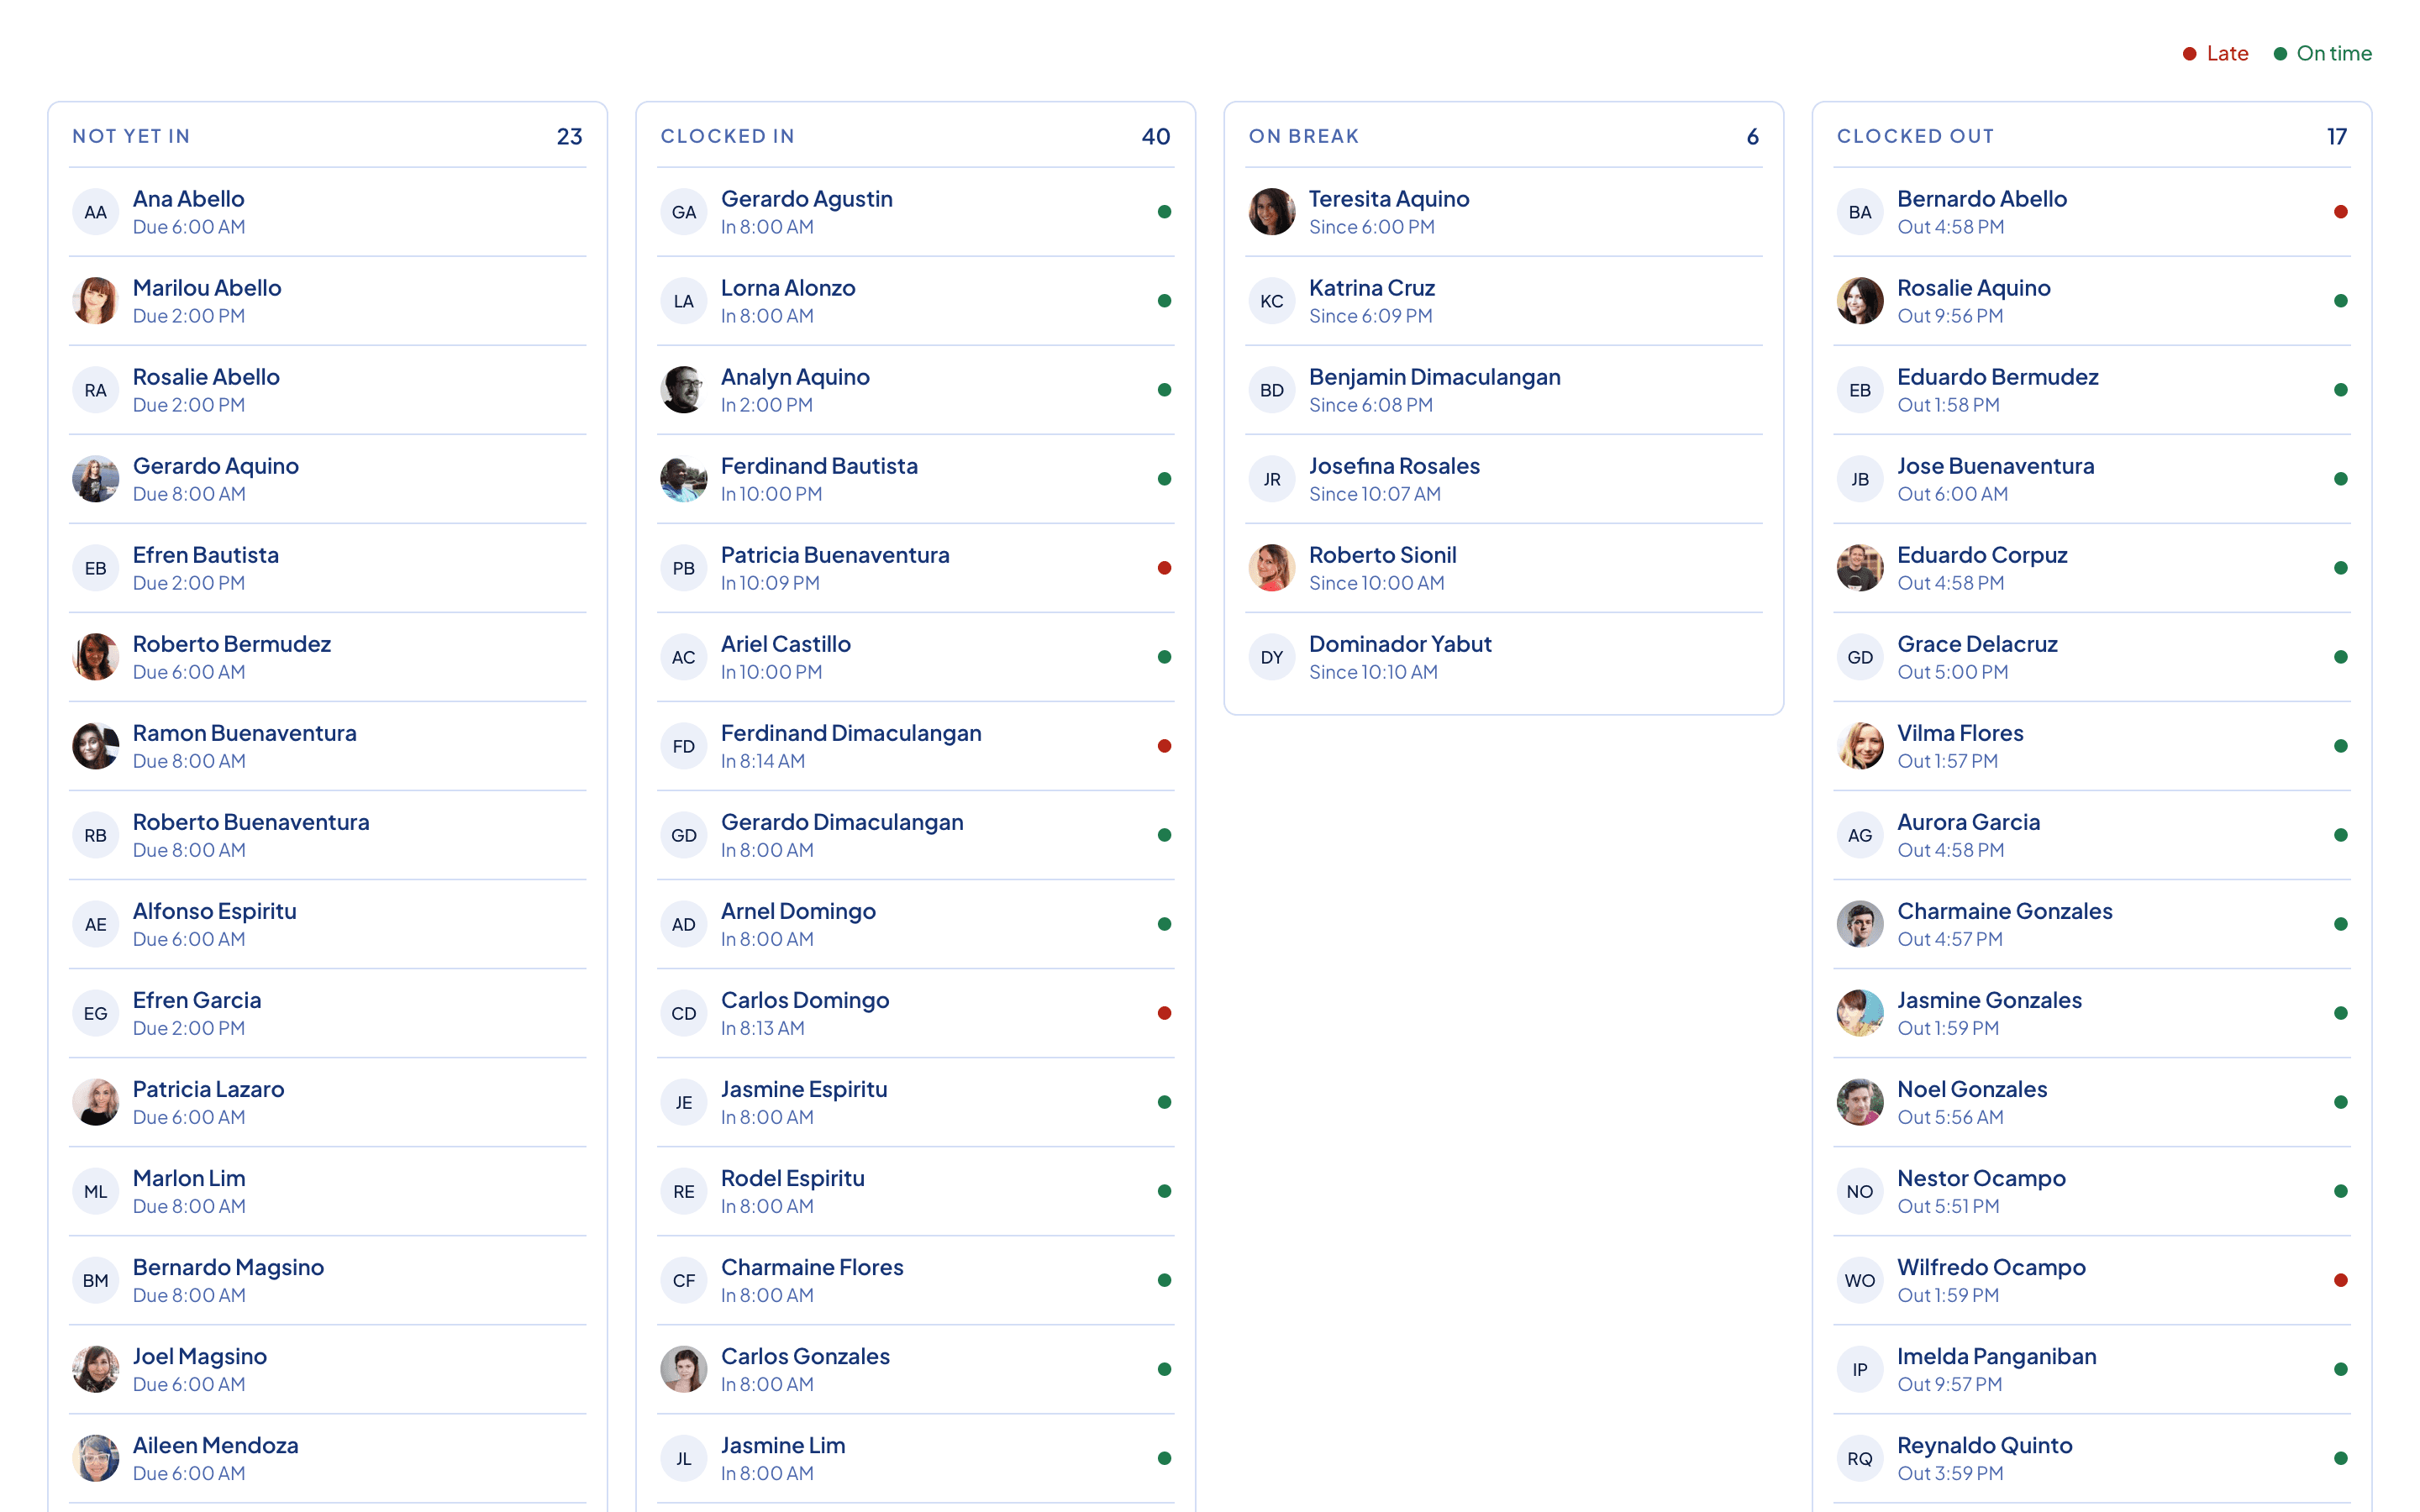This screenshot has width=2420, height=1512.
Task: Click Jasmine Lim's name
Action: (783, 1445)
